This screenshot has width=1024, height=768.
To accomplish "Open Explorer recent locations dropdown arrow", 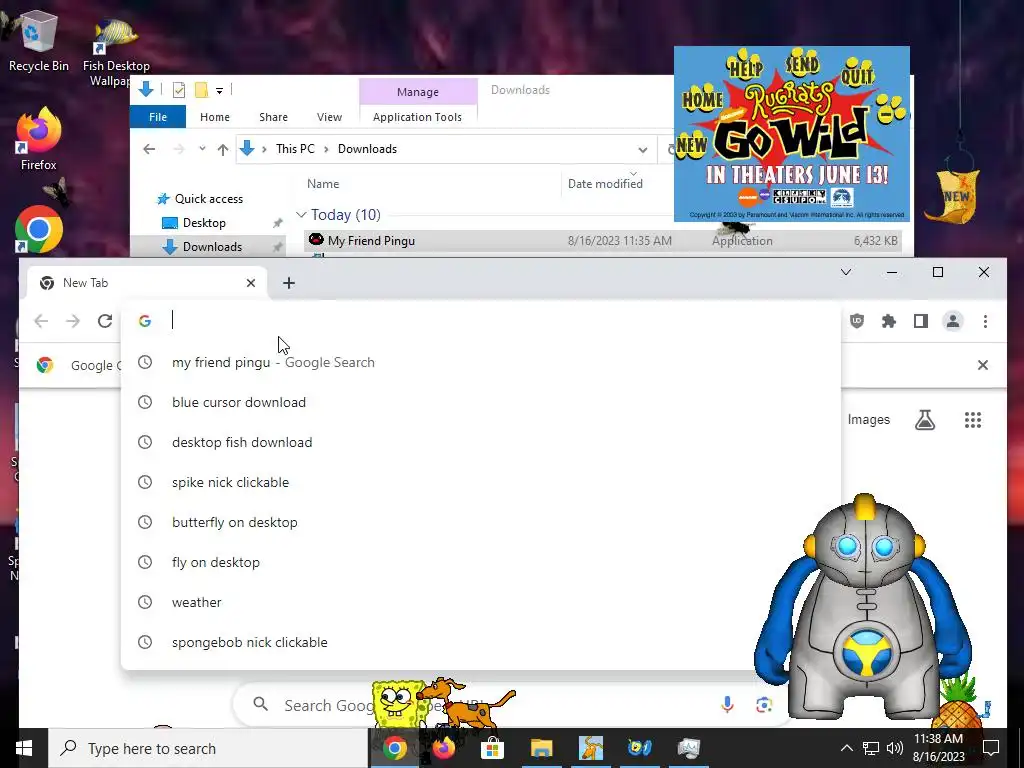I will 202,149.
